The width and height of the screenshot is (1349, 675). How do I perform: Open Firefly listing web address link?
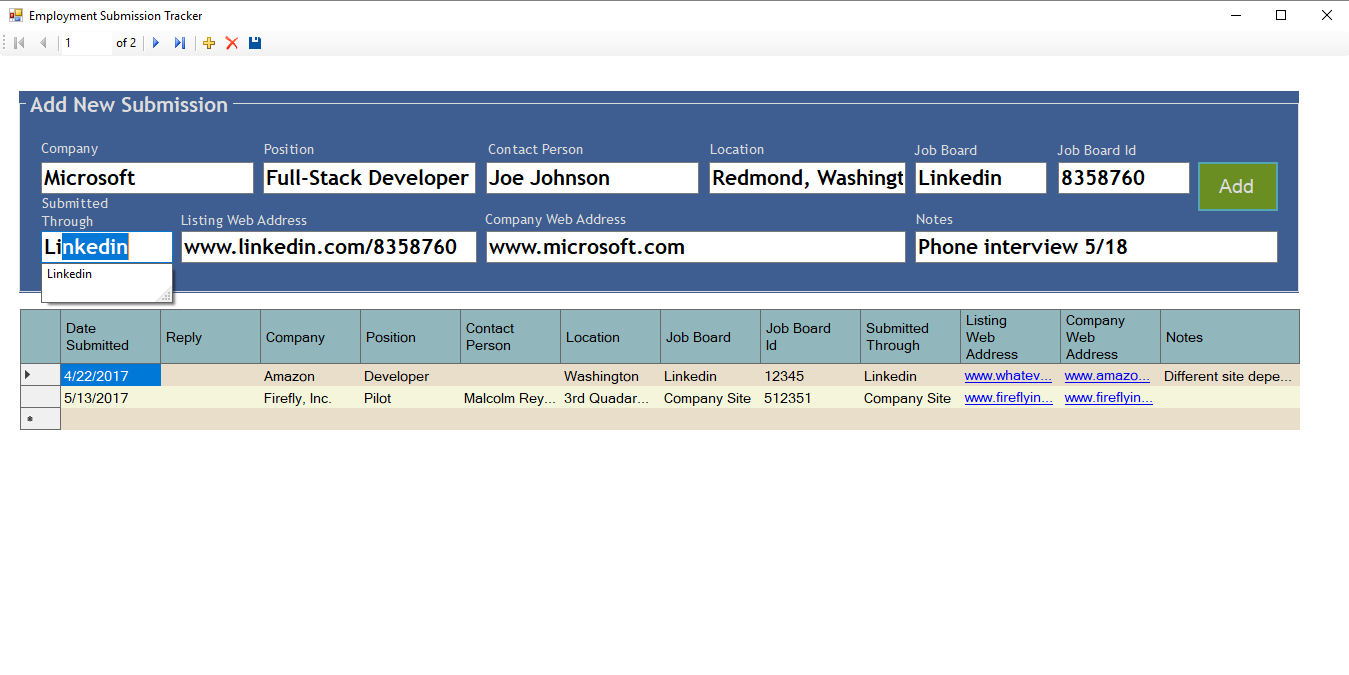pyautogui.click(x=1008, y=398)
